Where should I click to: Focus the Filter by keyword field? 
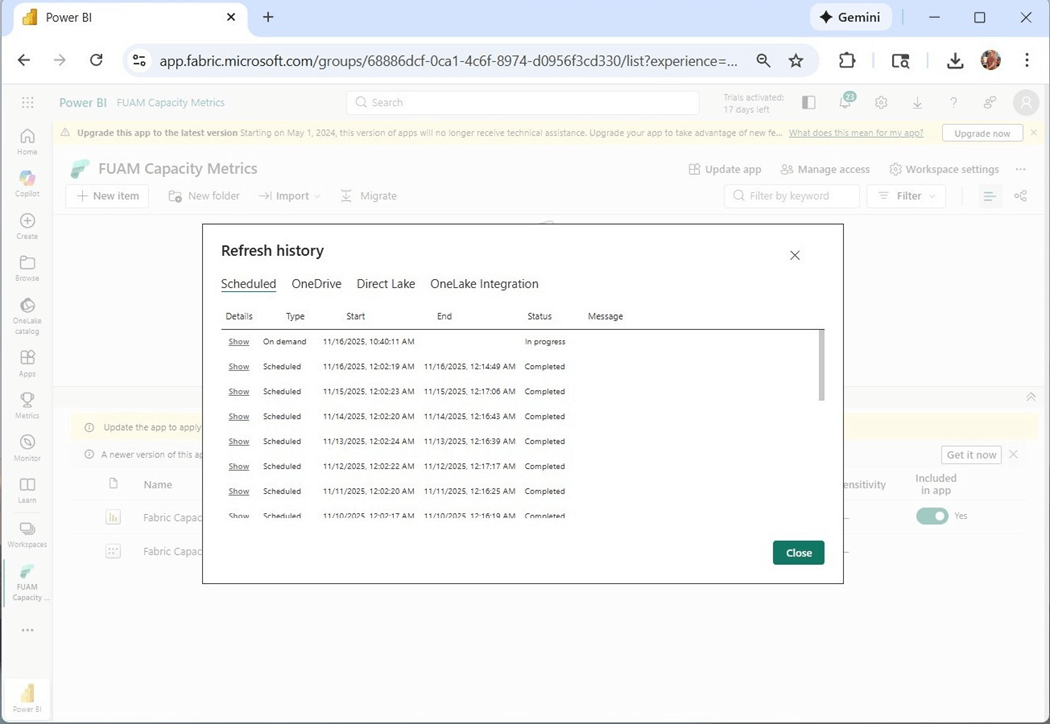pyautogui.click(x=792, y=196)
